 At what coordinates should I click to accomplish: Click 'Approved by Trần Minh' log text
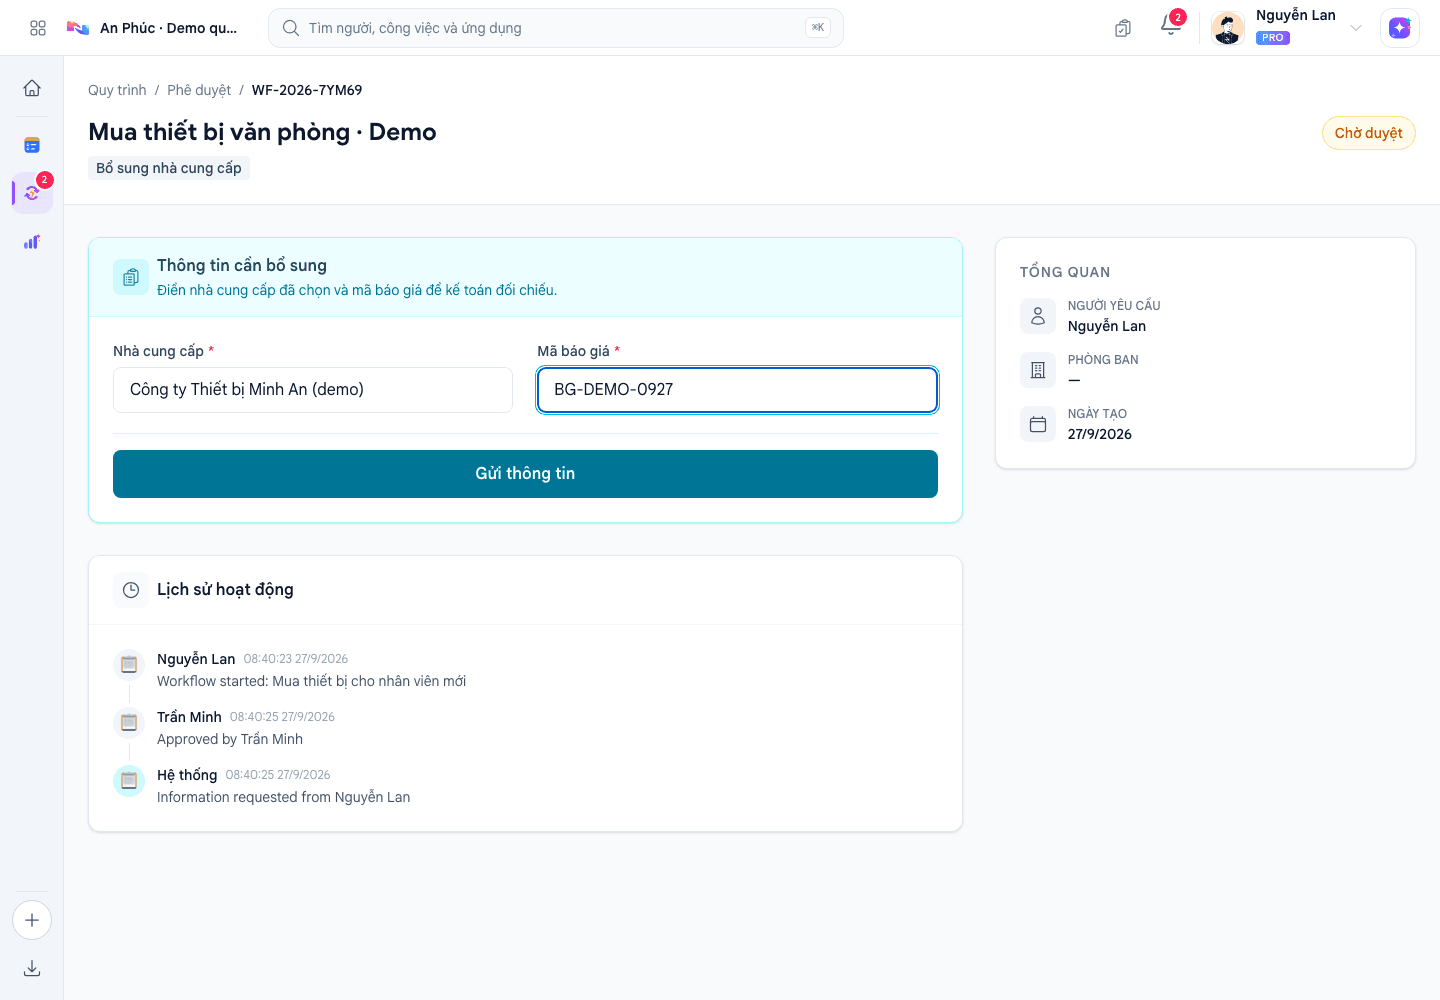pyautogui.click(x=230, y=739)
